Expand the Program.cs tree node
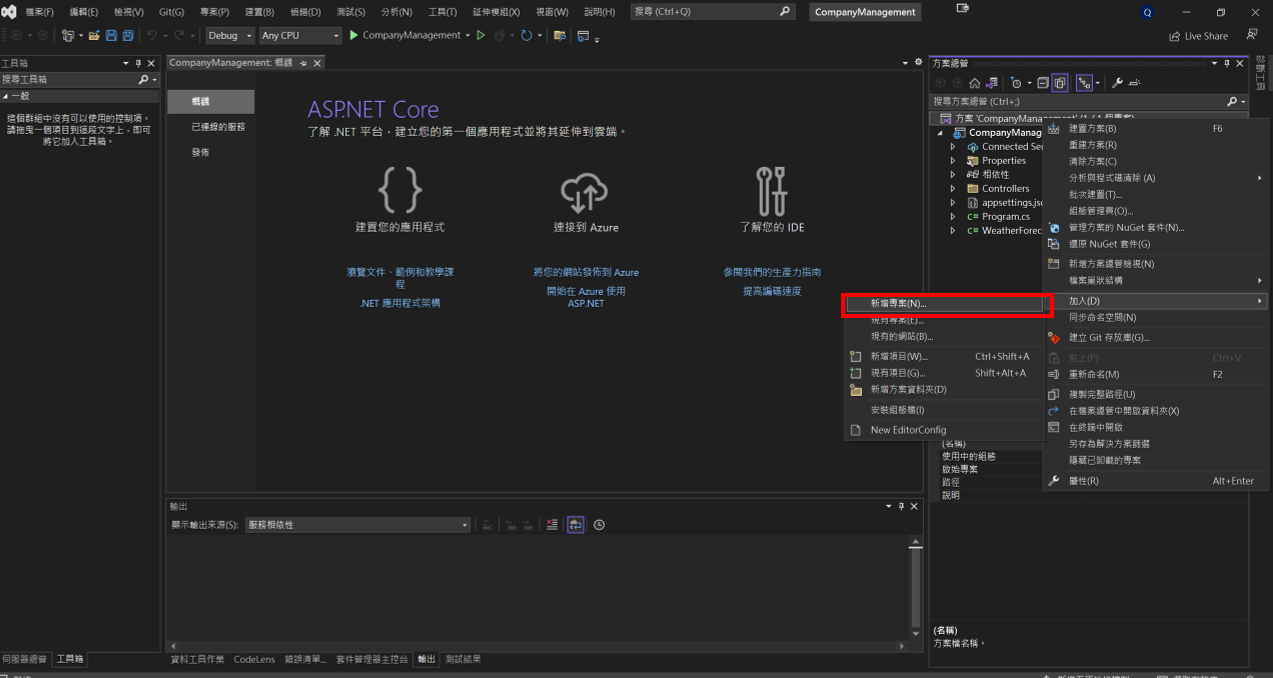The height and width of the screenshot is (678, 1273). tap(953, 216)
